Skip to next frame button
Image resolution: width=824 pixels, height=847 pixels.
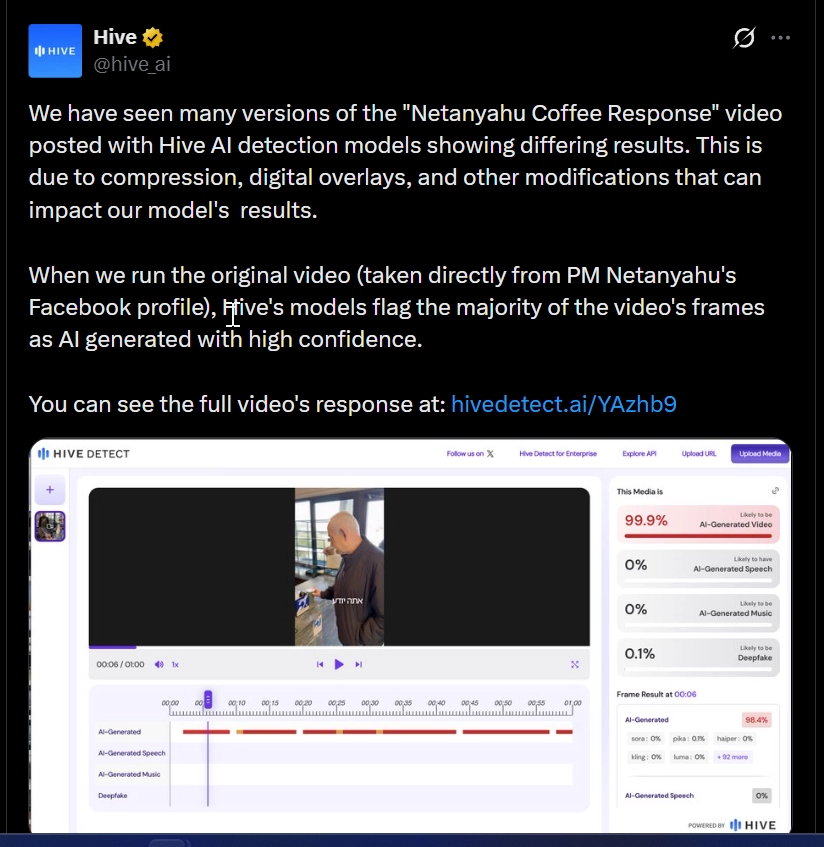coord(358,664)
